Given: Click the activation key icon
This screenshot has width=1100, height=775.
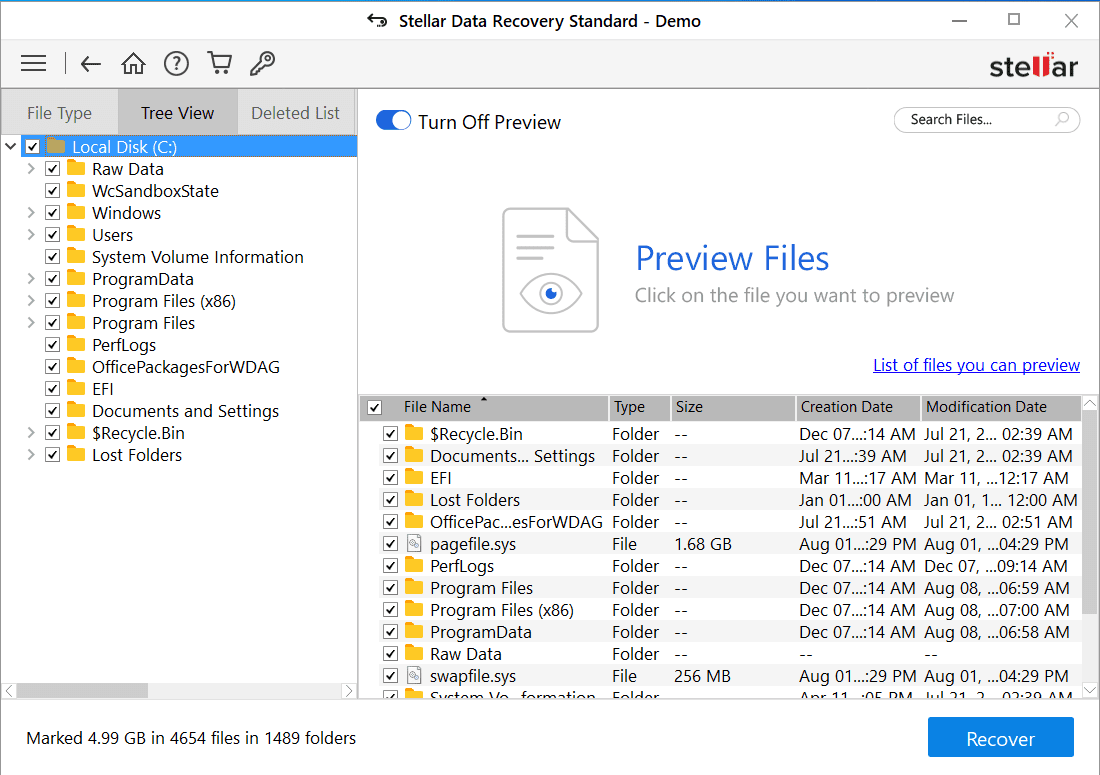Looking at the screenshot, I should click(x=262, y=63).
